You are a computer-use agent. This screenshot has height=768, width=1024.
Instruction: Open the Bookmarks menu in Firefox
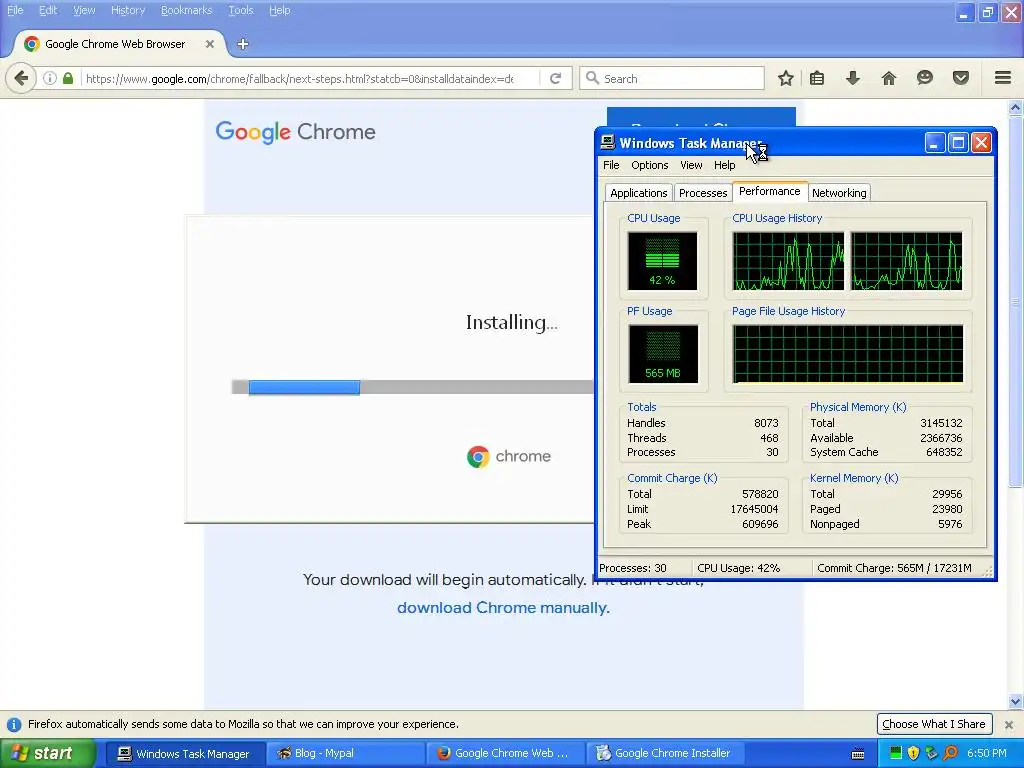187,10
